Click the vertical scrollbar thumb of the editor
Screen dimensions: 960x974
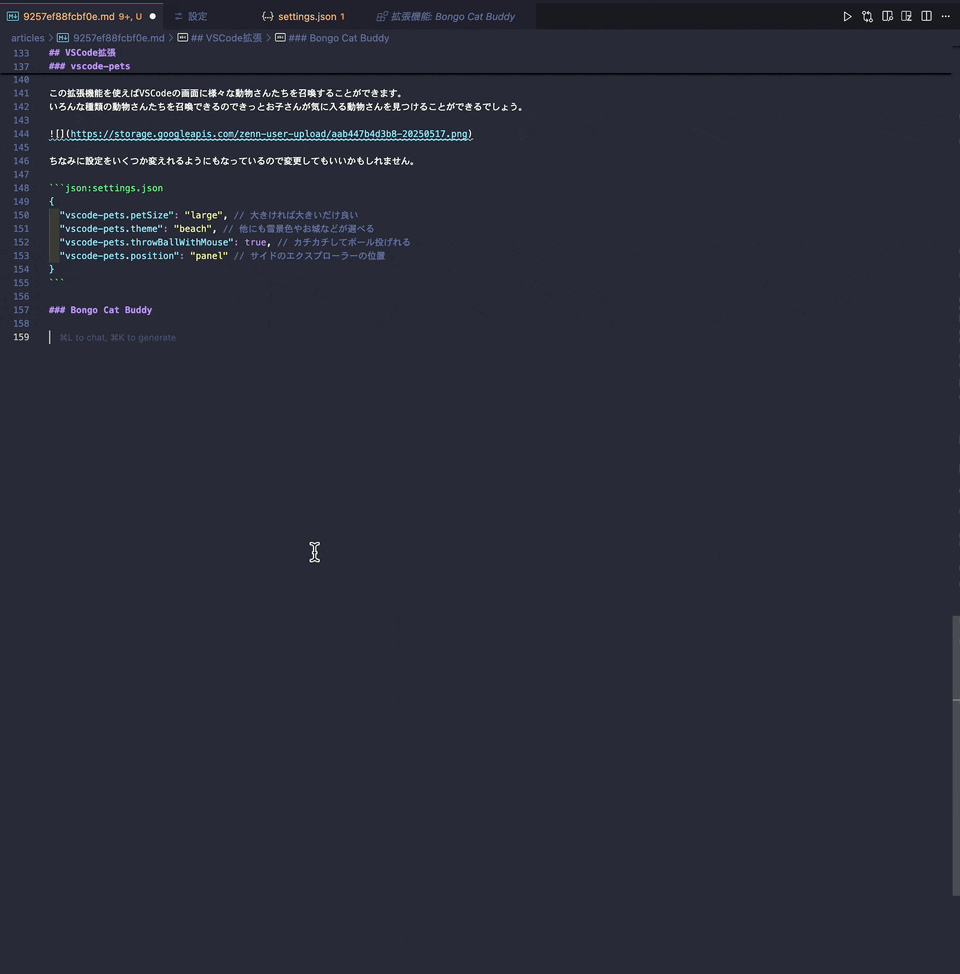956,755
